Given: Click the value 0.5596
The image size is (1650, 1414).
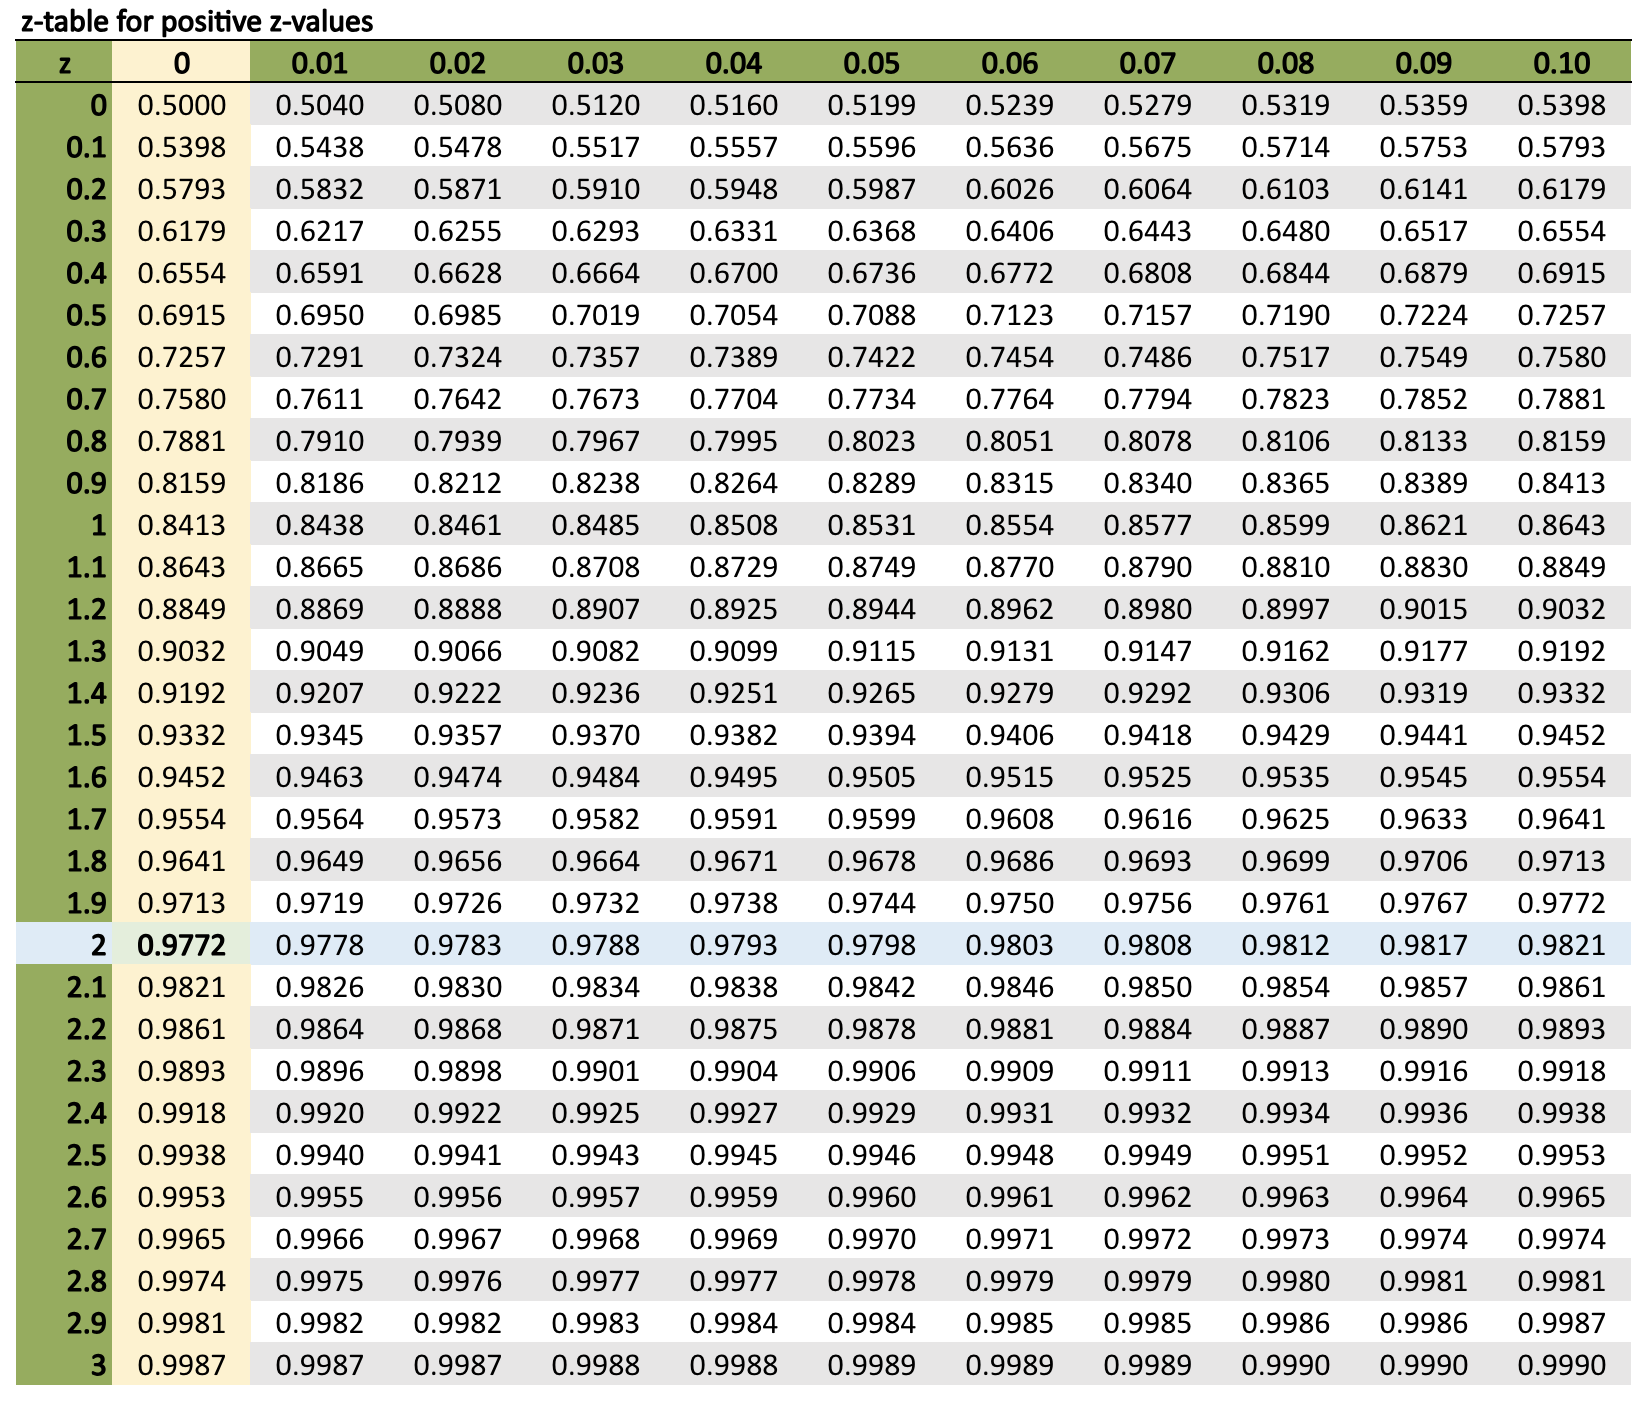Looking at the screenshot, I should [x=871, y=147].
